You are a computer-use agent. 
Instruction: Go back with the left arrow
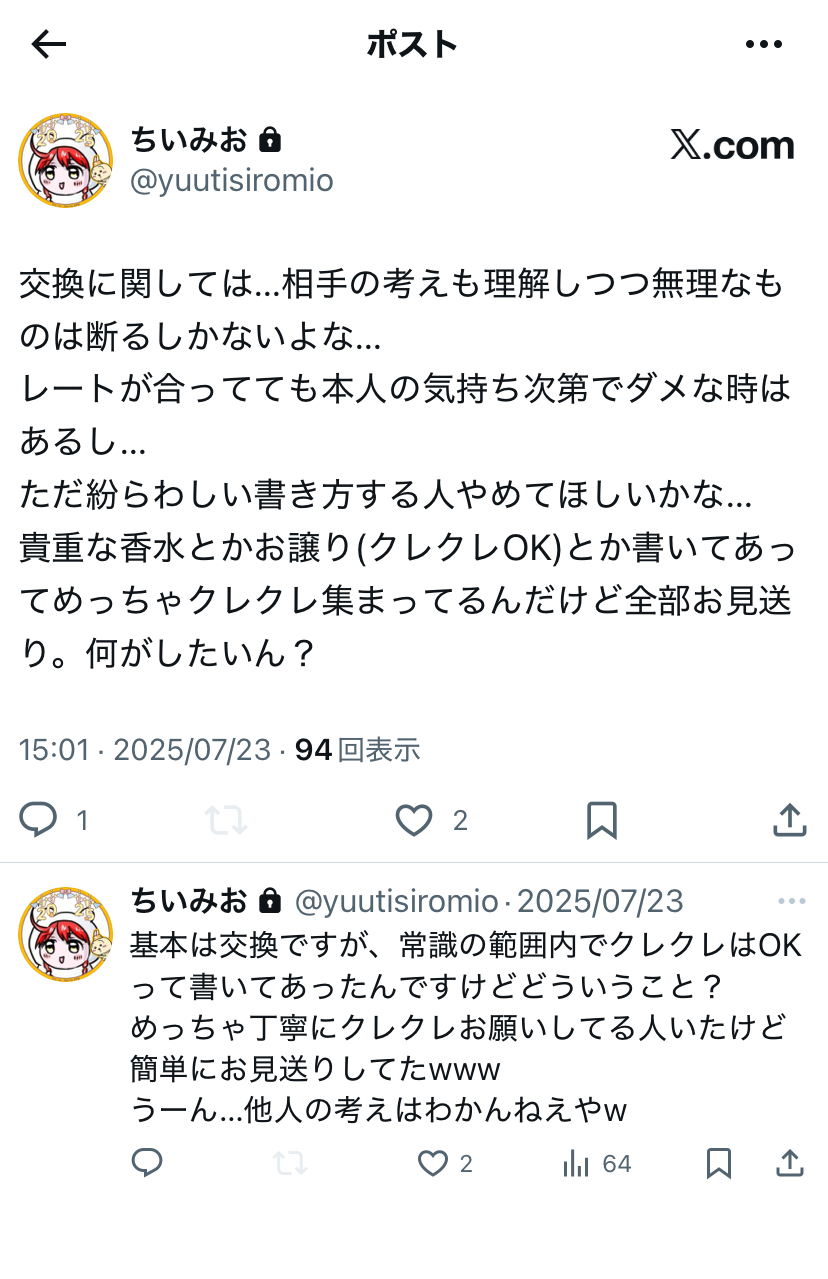48,44
